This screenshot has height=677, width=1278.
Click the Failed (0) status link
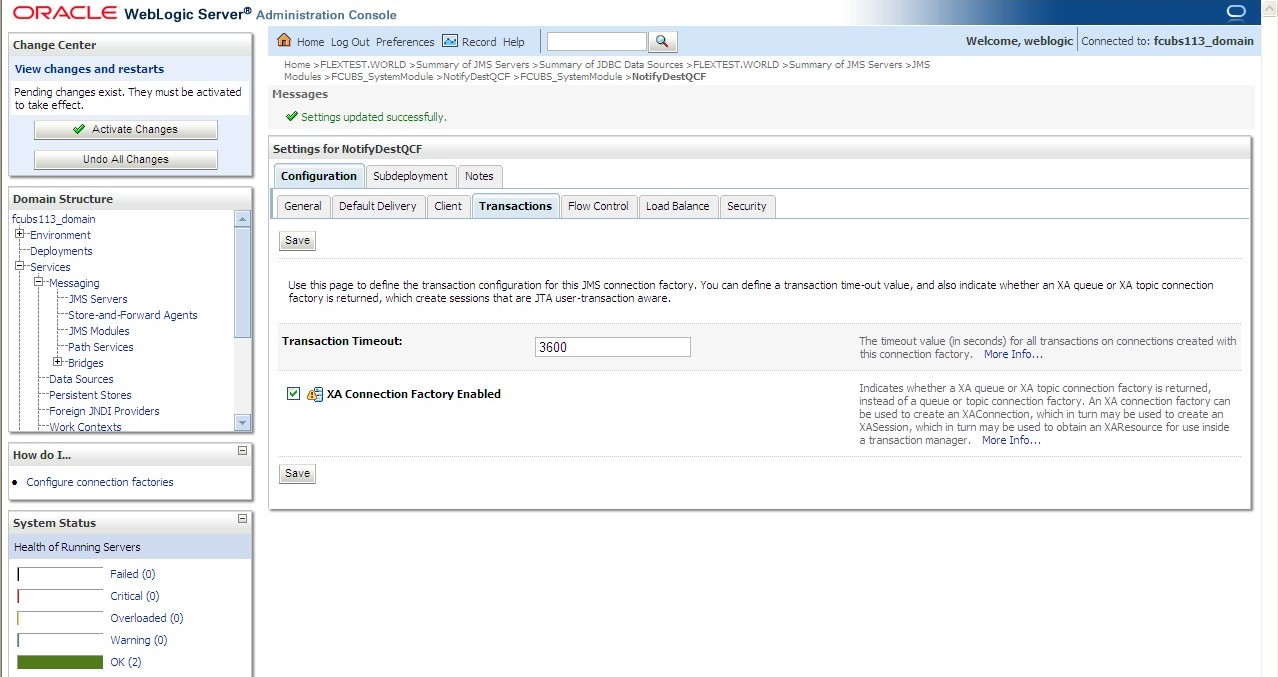pos(132,574)
